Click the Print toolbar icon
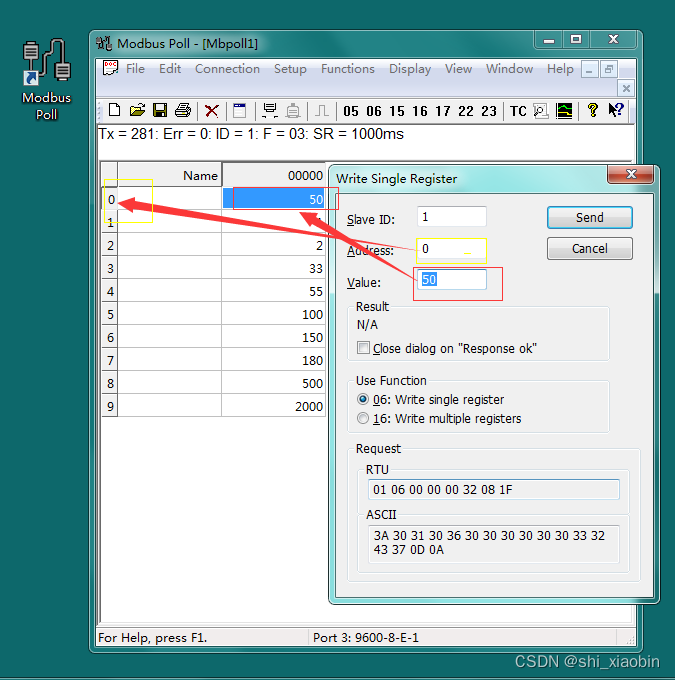This screenshot has height=680, width=675. 183,110
